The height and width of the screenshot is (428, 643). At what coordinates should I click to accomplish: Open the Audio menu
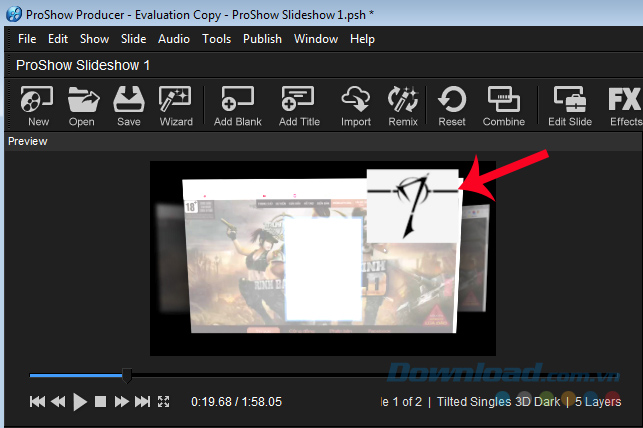coord(174,39)
